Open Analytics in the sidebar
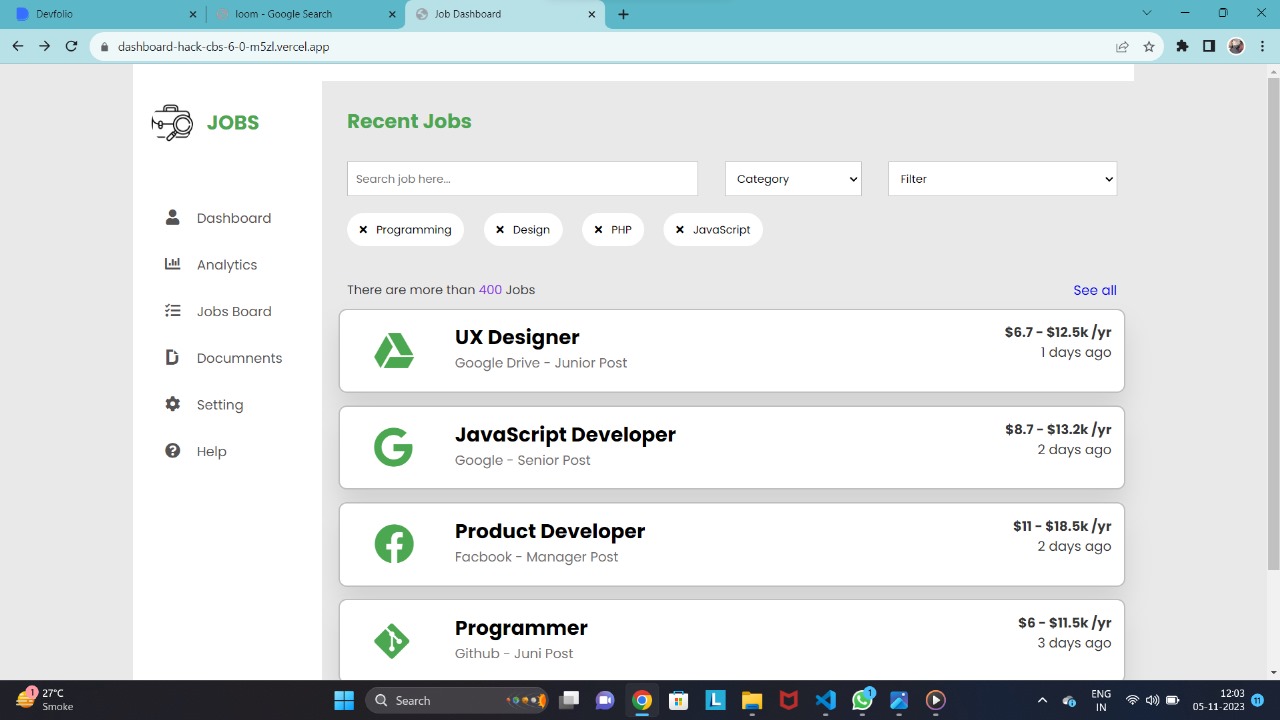Image resolution: width=1280 pixels, height=720 pixels. pos(227,265)
